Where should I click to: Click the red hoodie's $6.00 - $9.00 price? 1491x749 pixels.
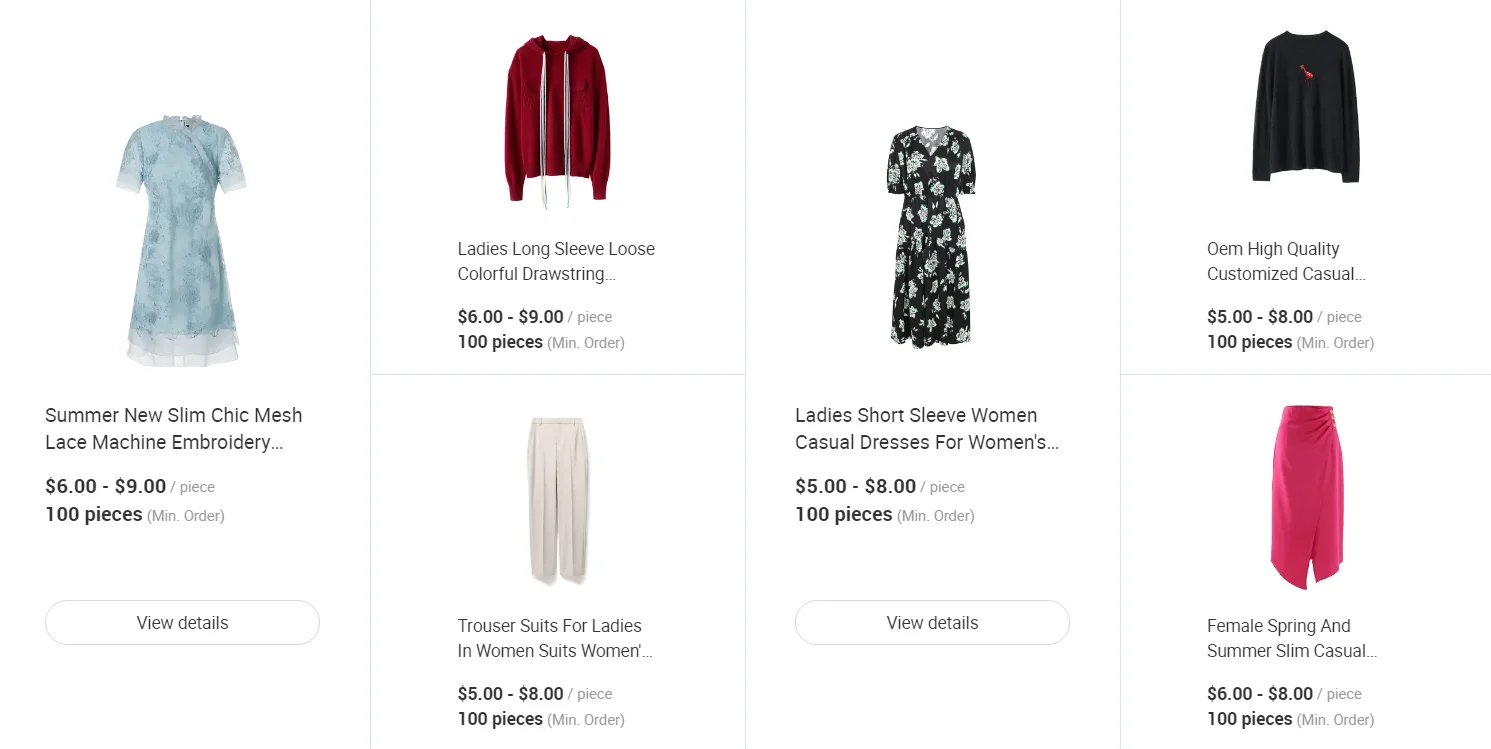click(510, 317)
